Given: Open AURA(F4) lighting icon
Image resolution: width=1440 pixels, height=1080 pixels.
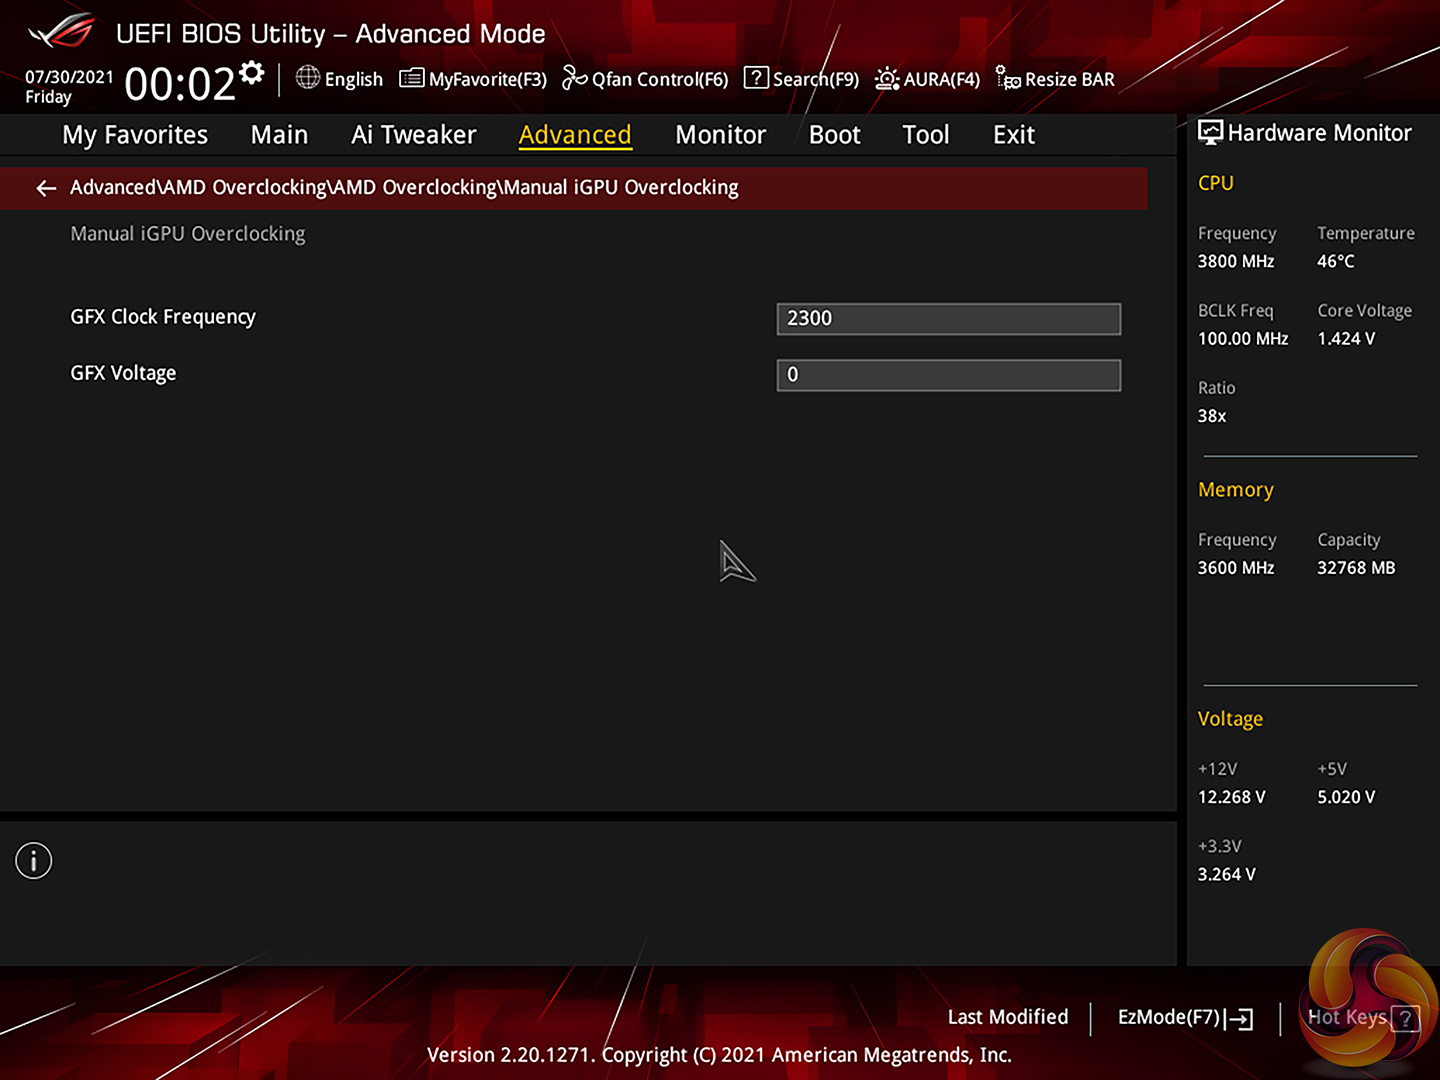Looking at the screenshot, I should 887,78.
